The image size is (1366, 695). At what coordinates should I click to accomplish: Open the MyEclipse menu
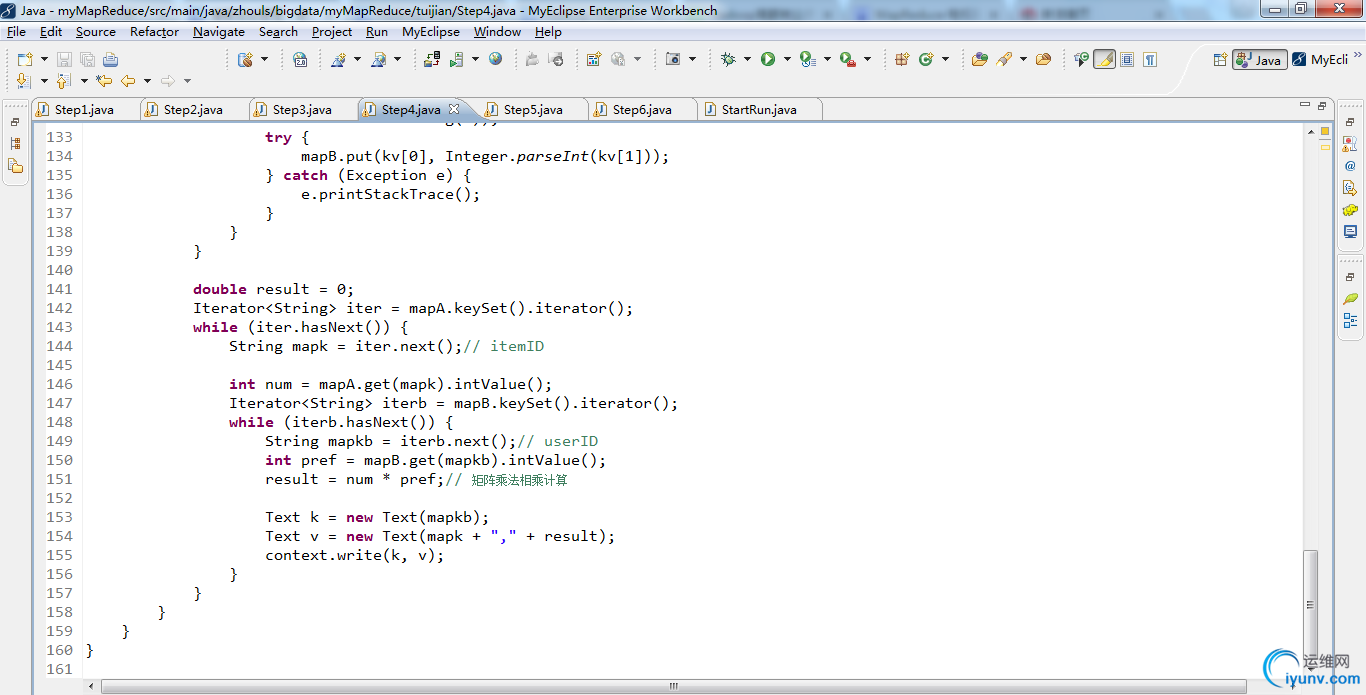point(431,31)
